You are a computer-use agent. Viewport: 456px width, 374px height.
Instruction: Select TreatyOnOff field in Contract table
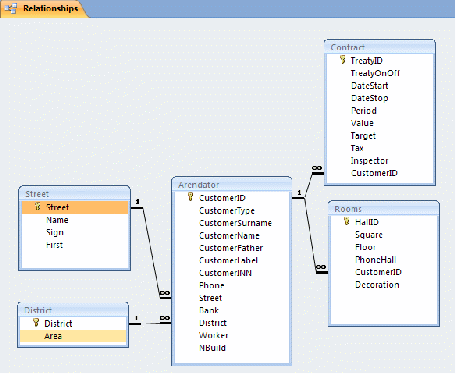pyautogui.click(x=375, y=73)
